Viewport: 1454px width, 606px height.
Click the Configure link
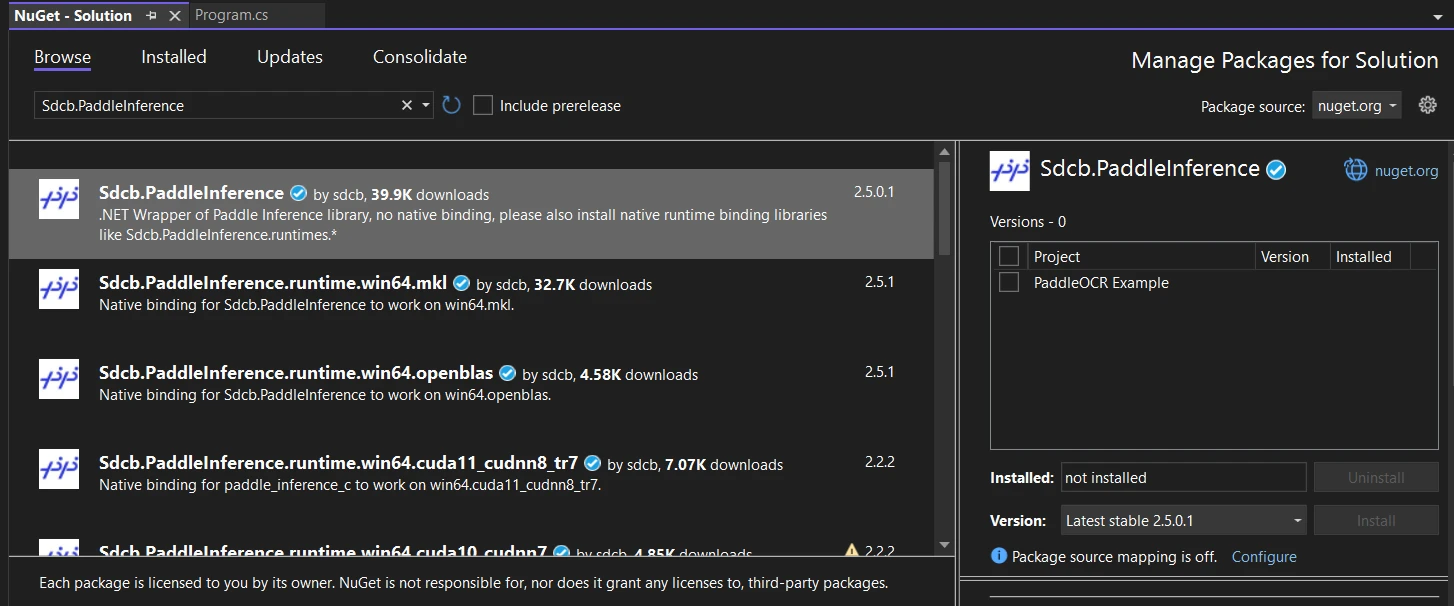click(x=1263, y=556)
